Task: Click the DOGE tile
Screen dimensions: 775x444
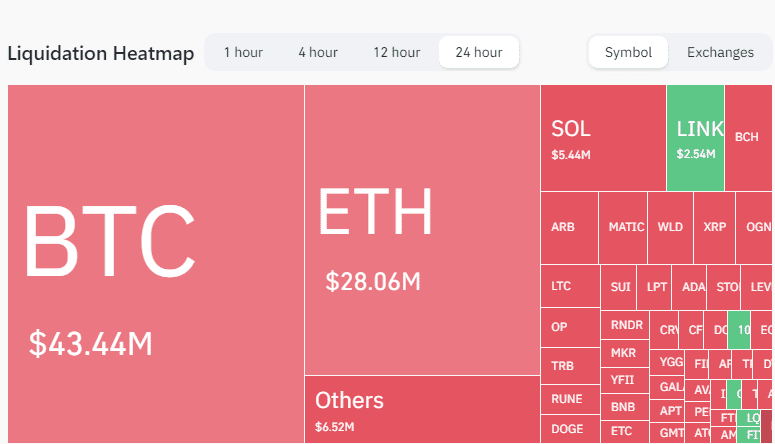Action: point(570,429)
